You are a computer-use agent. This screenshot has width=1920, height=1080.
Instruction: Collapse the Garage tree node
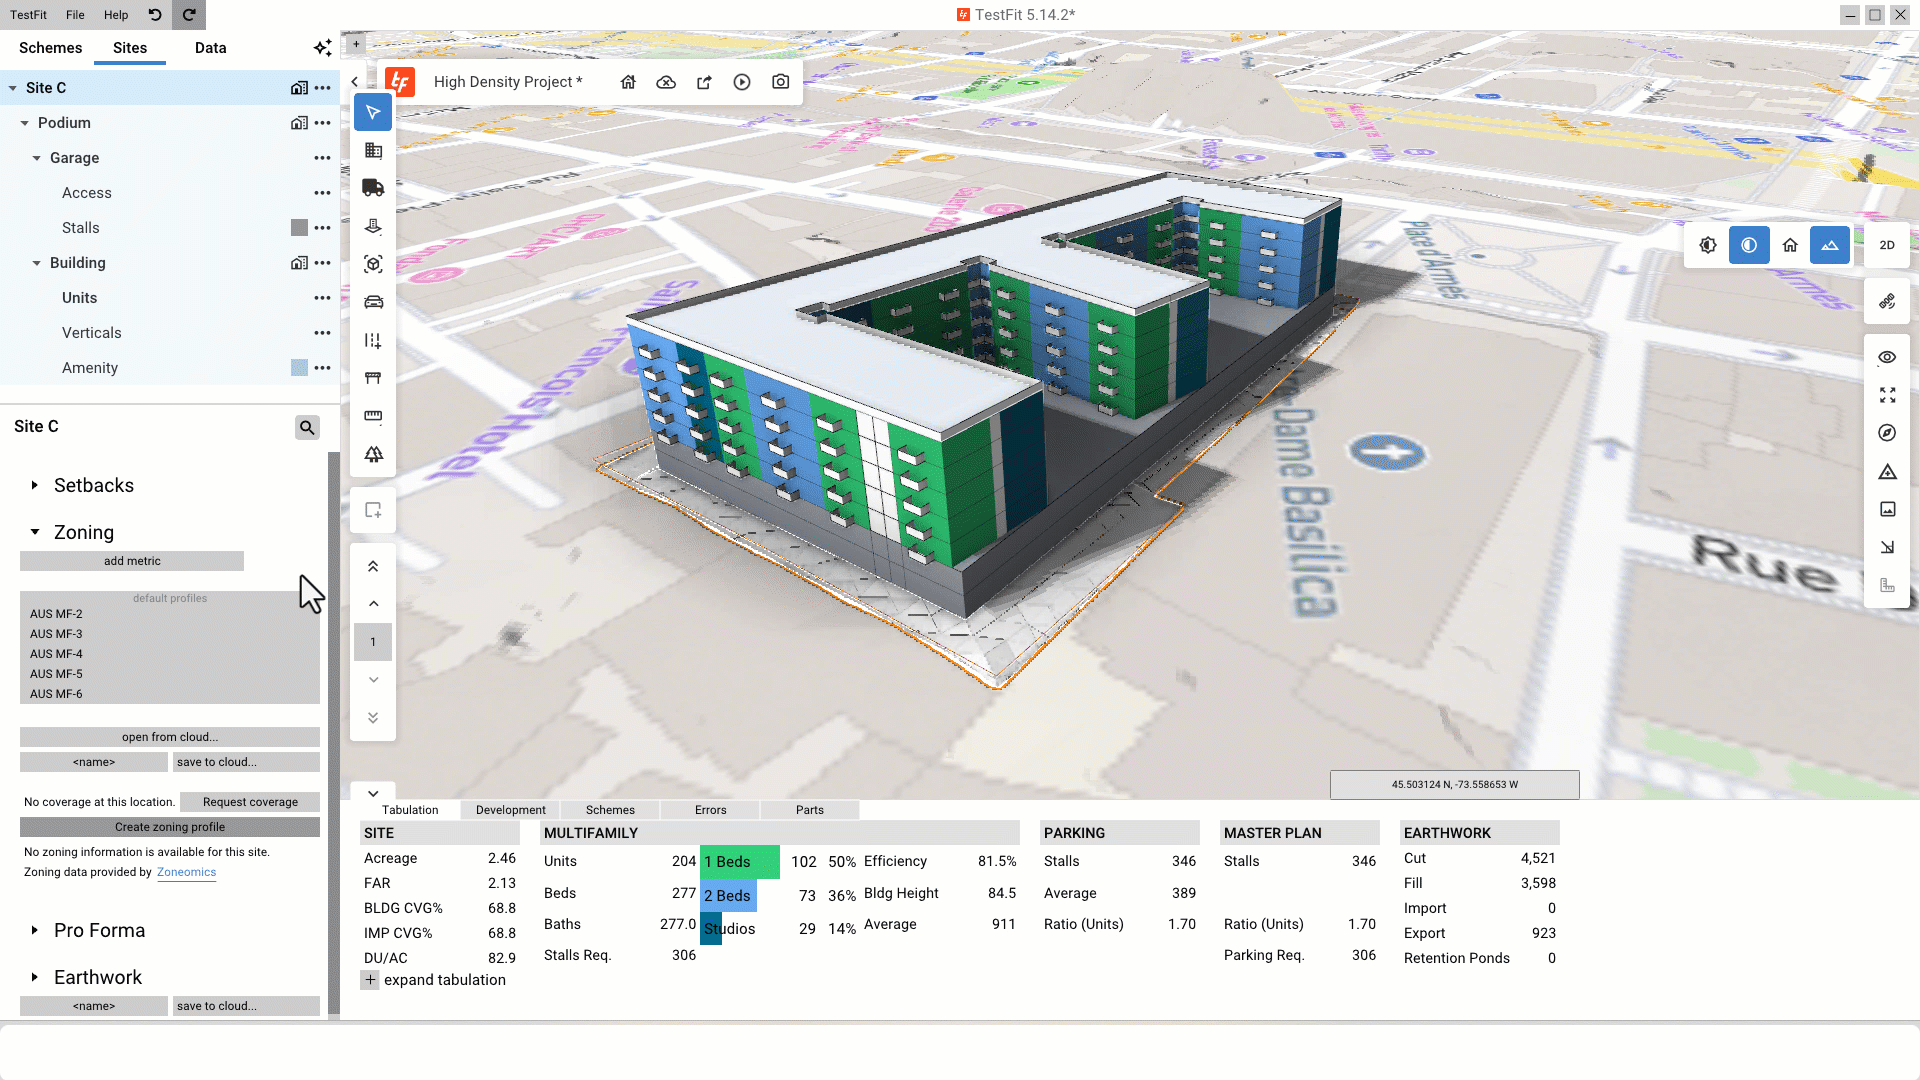click(x=37, y=158)
